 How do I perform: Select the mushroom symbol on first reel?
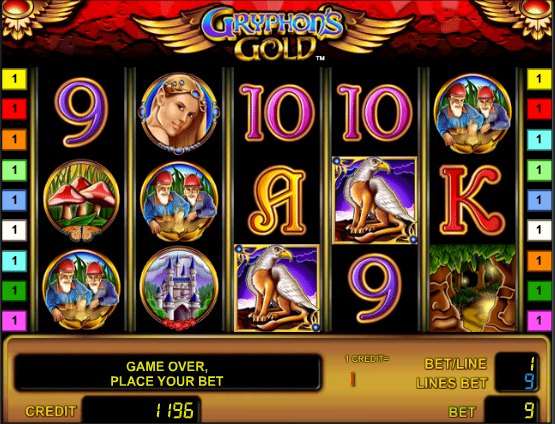coord(81,201)
